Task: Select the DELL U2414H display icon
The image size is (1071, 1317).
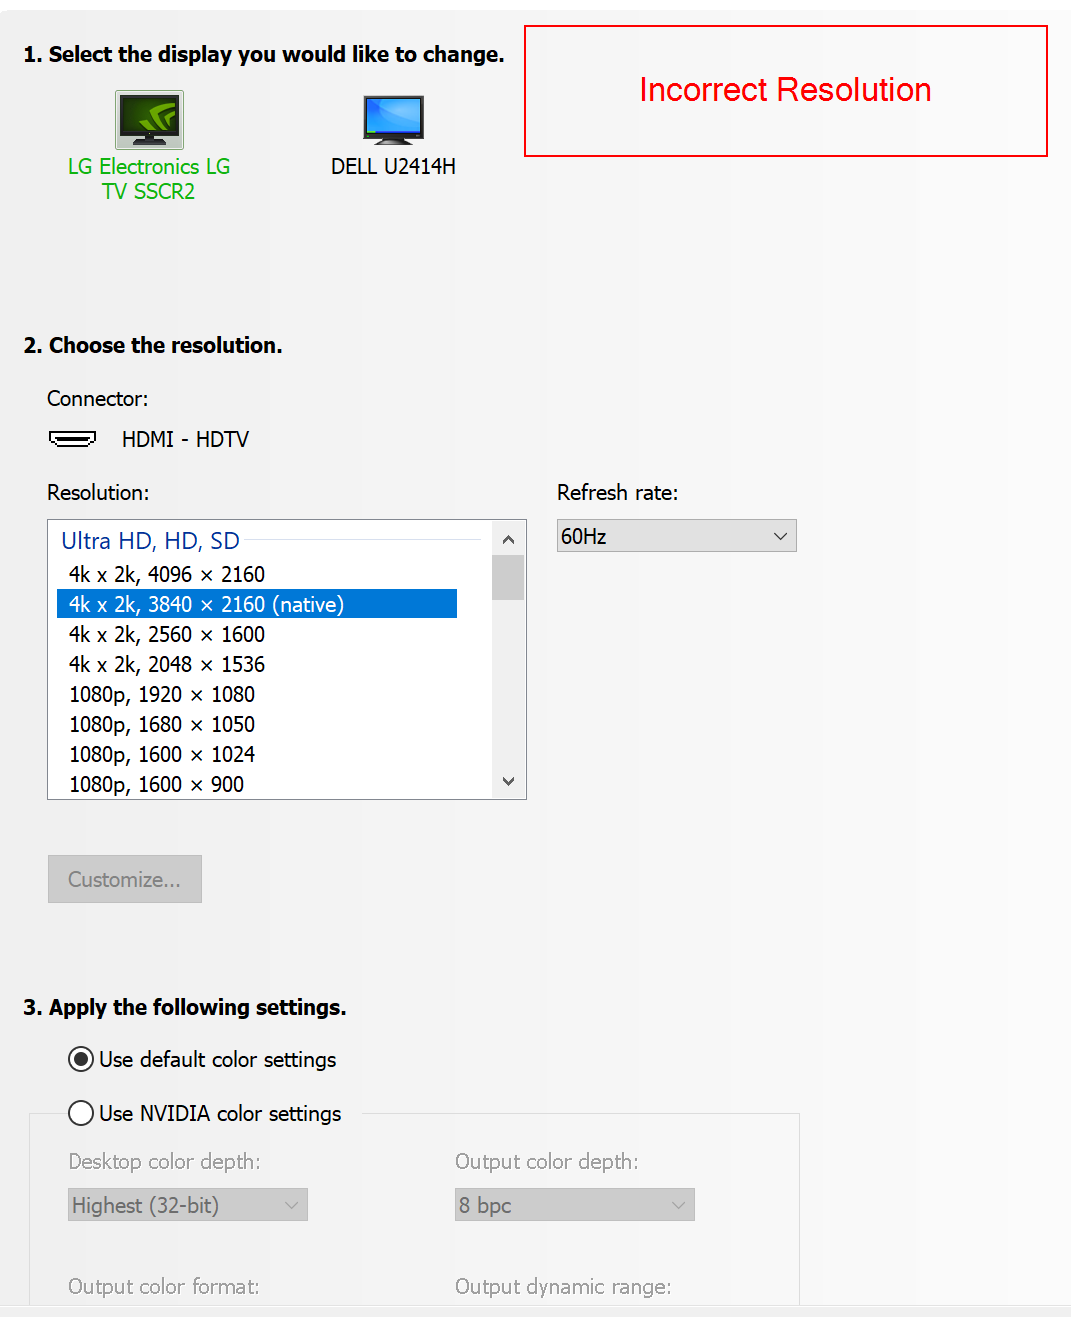Action: 392,119
